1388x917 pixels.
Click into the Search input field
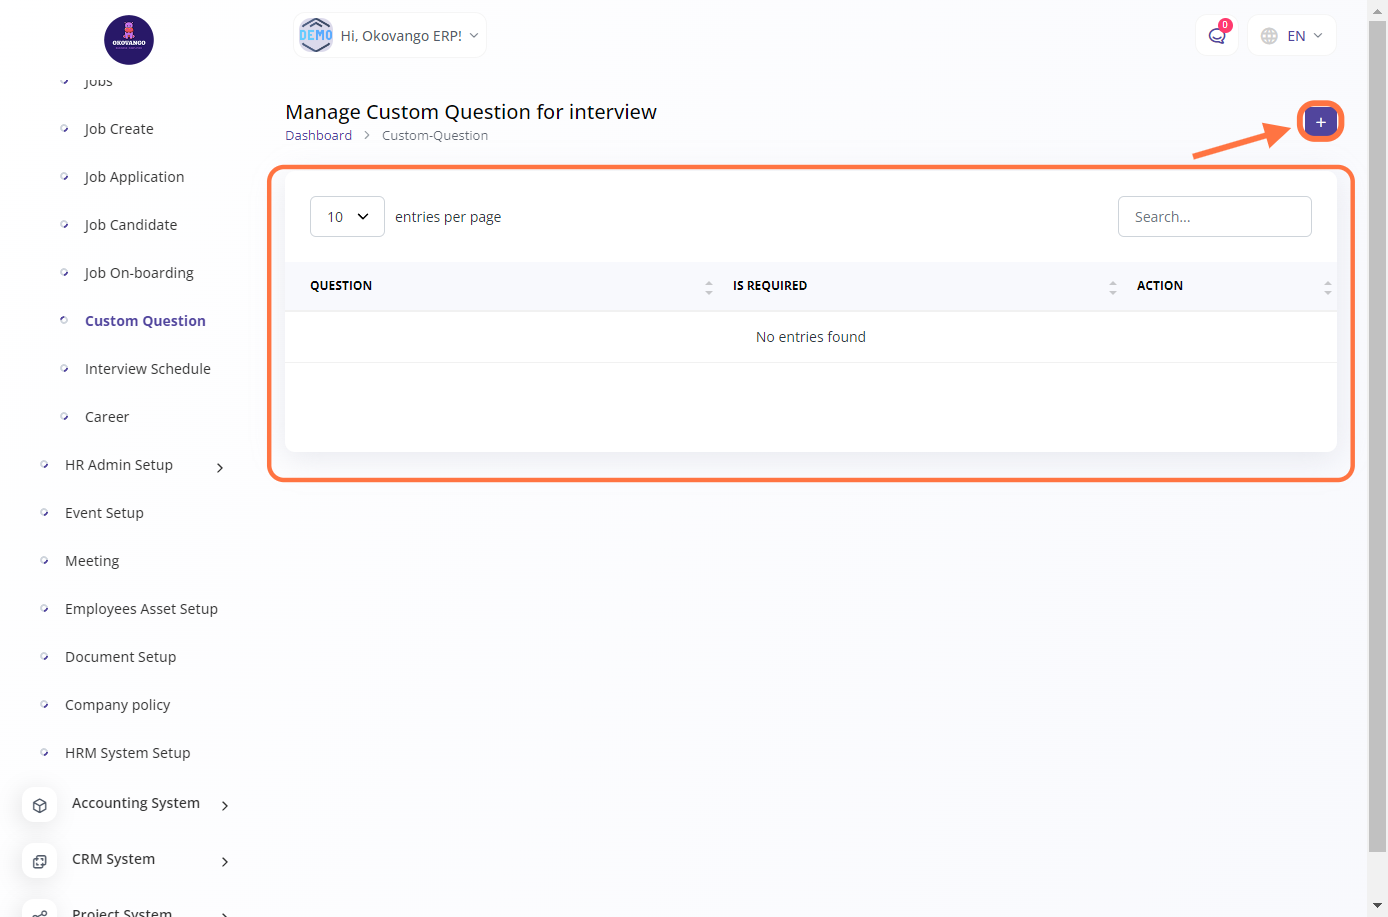point(1214,217)
